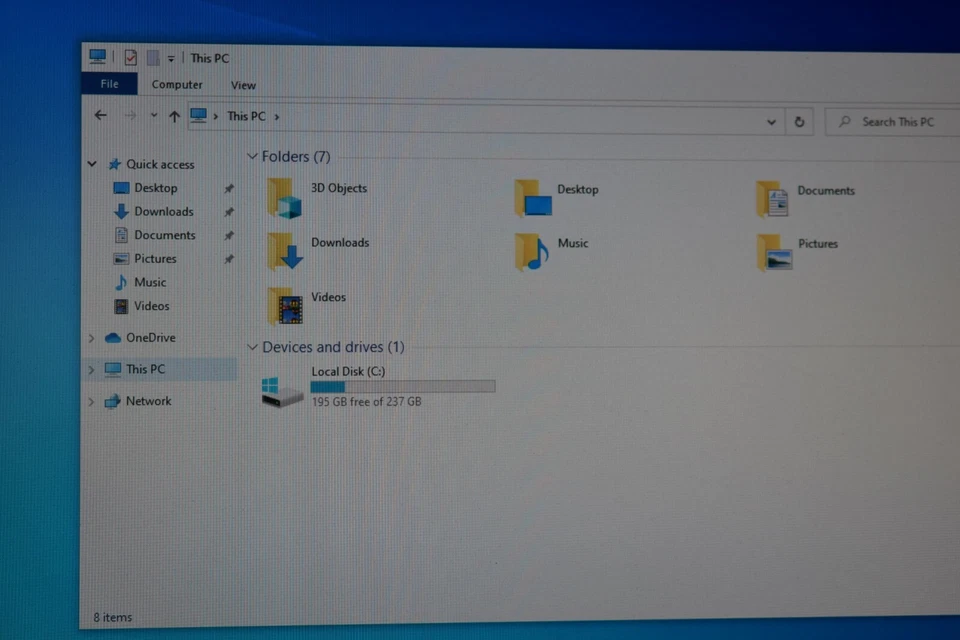
Task: Collapse the Devices and drives section
Action: [252, 347]
